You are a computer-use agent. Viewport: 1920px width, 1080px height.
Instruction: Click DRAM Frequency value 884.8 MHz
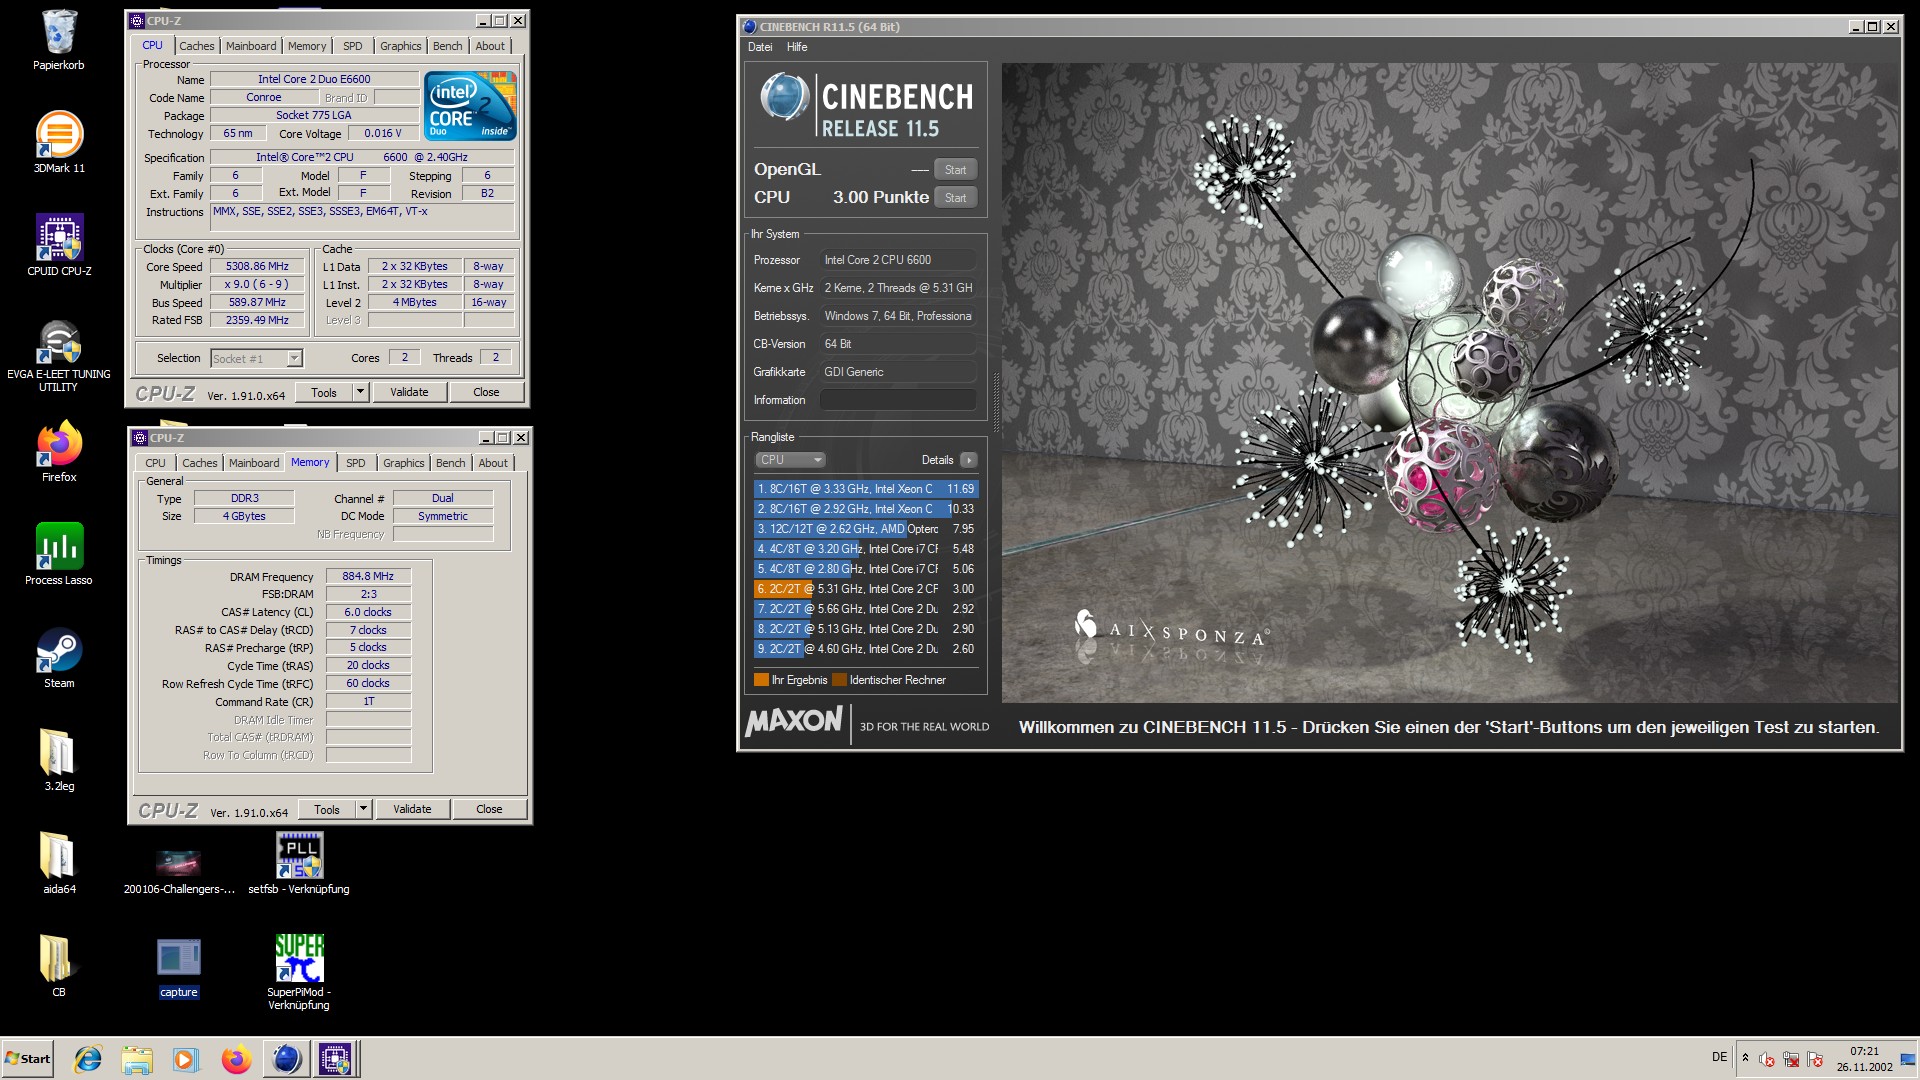[x=368, y=577]
